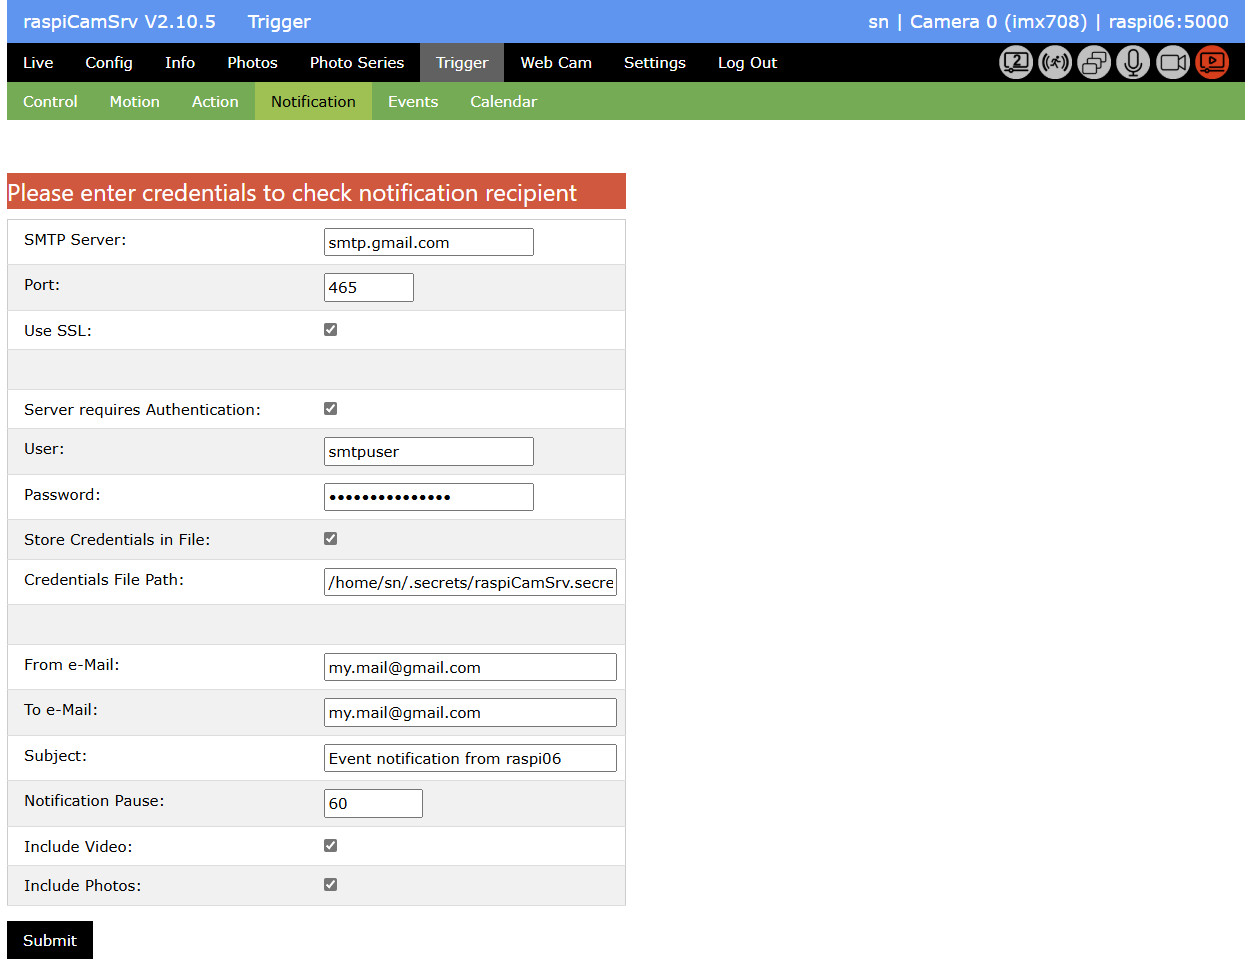Viewport: 1251px width, 967px height.
Task: Click the video camera recording icon
Action: click(x=1173, y=63)
